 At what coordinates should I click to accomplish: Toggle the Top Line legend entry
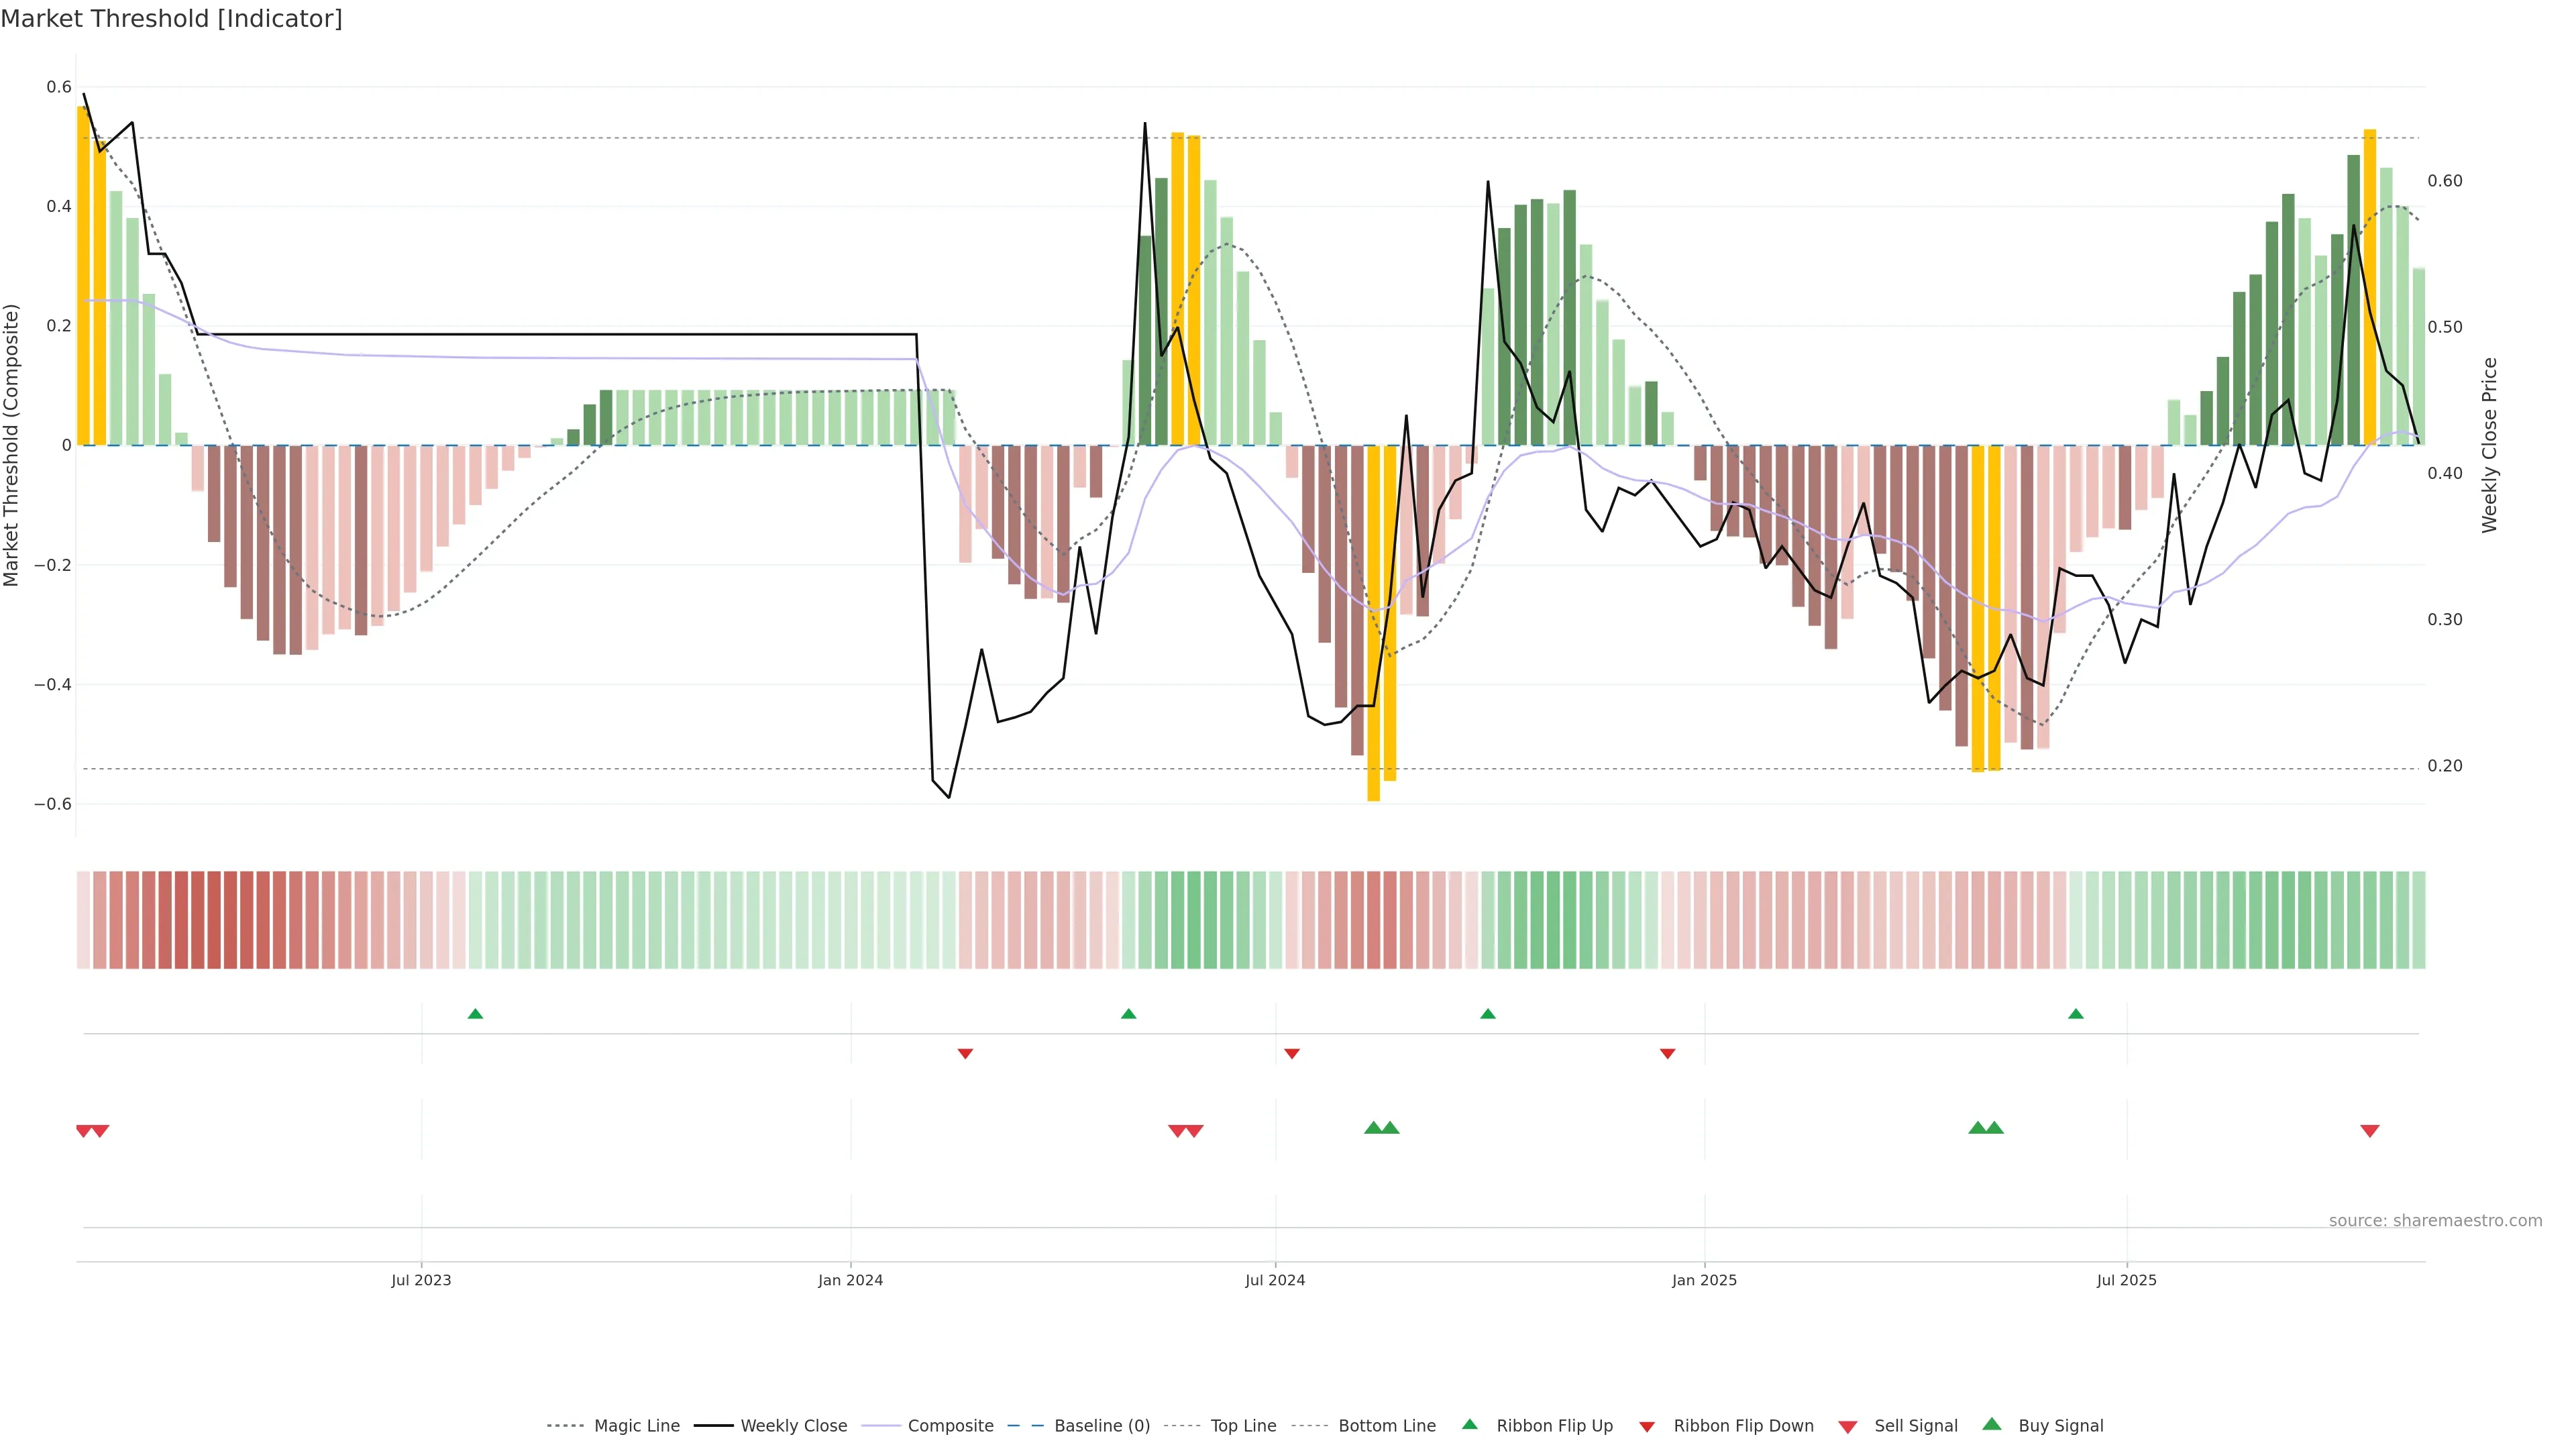[x=1243, y=1426]
